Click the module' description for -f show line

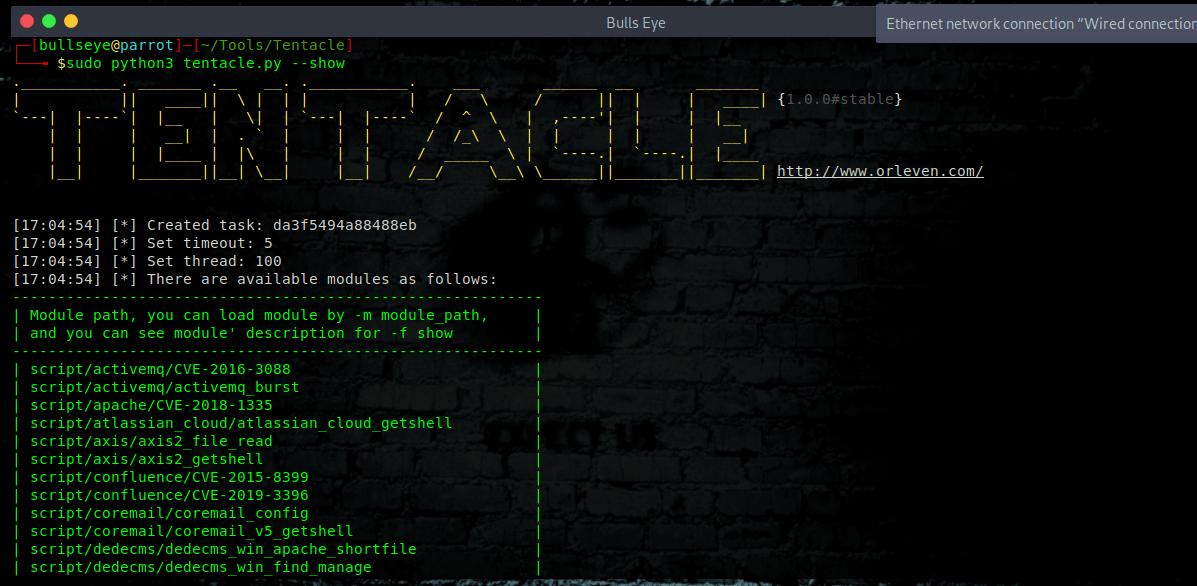tap(241, 333)
